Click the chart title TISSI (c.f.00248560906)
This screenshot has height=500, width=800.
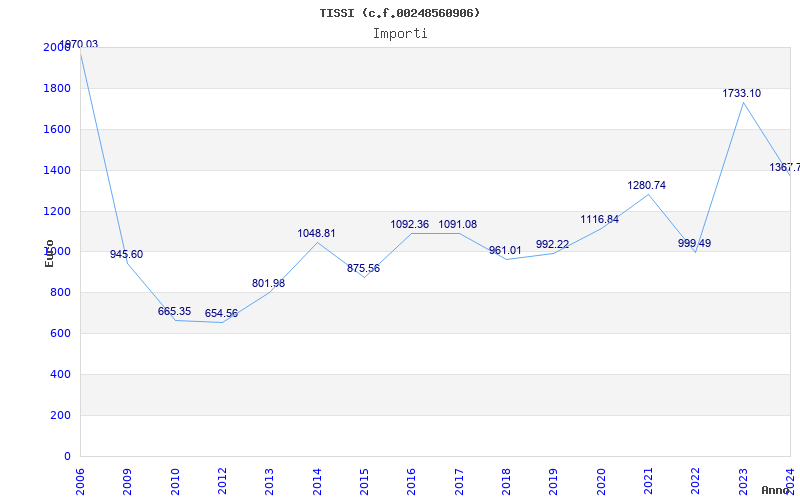coord(400,13)
